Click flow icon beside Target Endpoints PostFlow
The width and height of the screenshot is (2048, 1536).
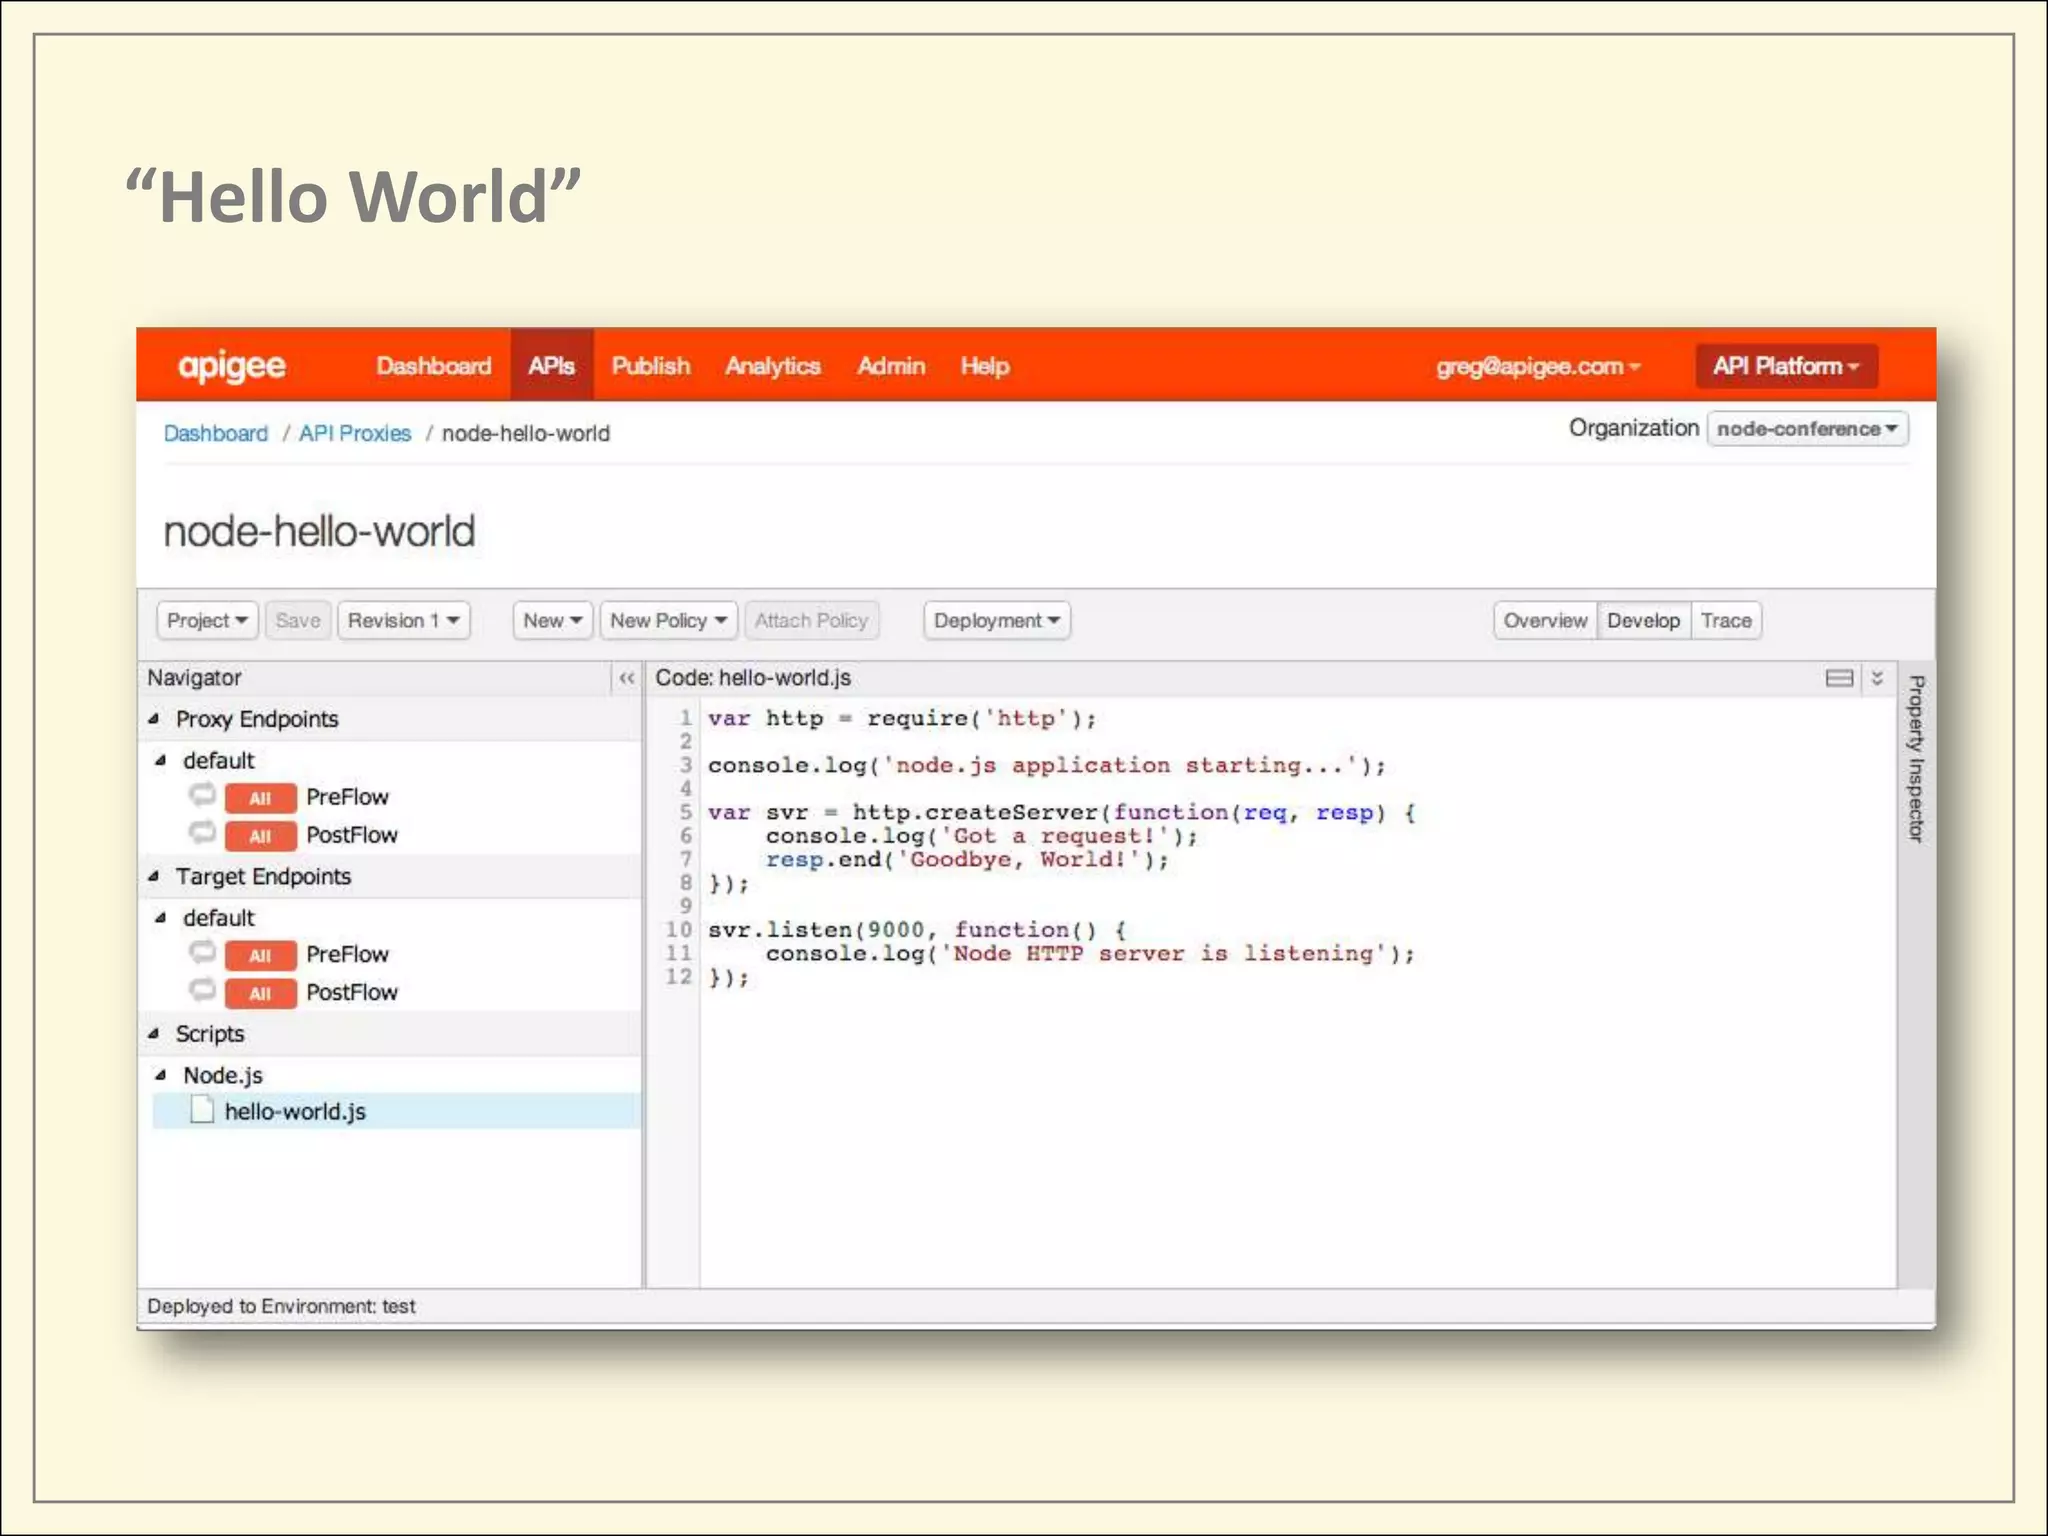point(203,991)
